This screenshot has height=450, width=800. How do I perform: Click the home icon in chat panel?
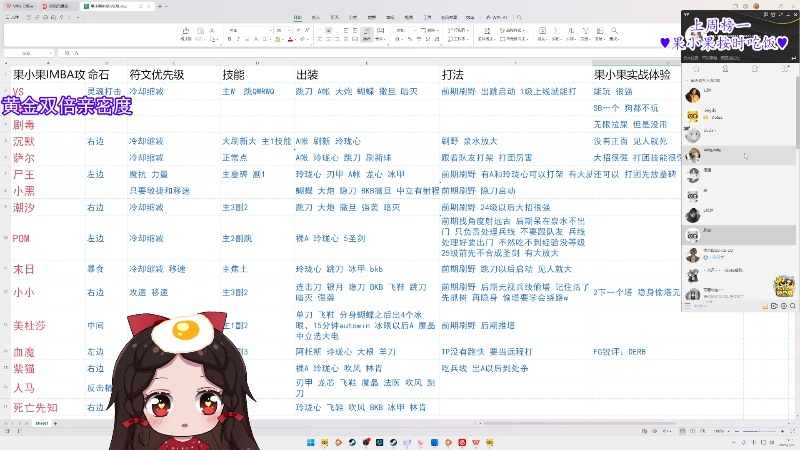696,69
